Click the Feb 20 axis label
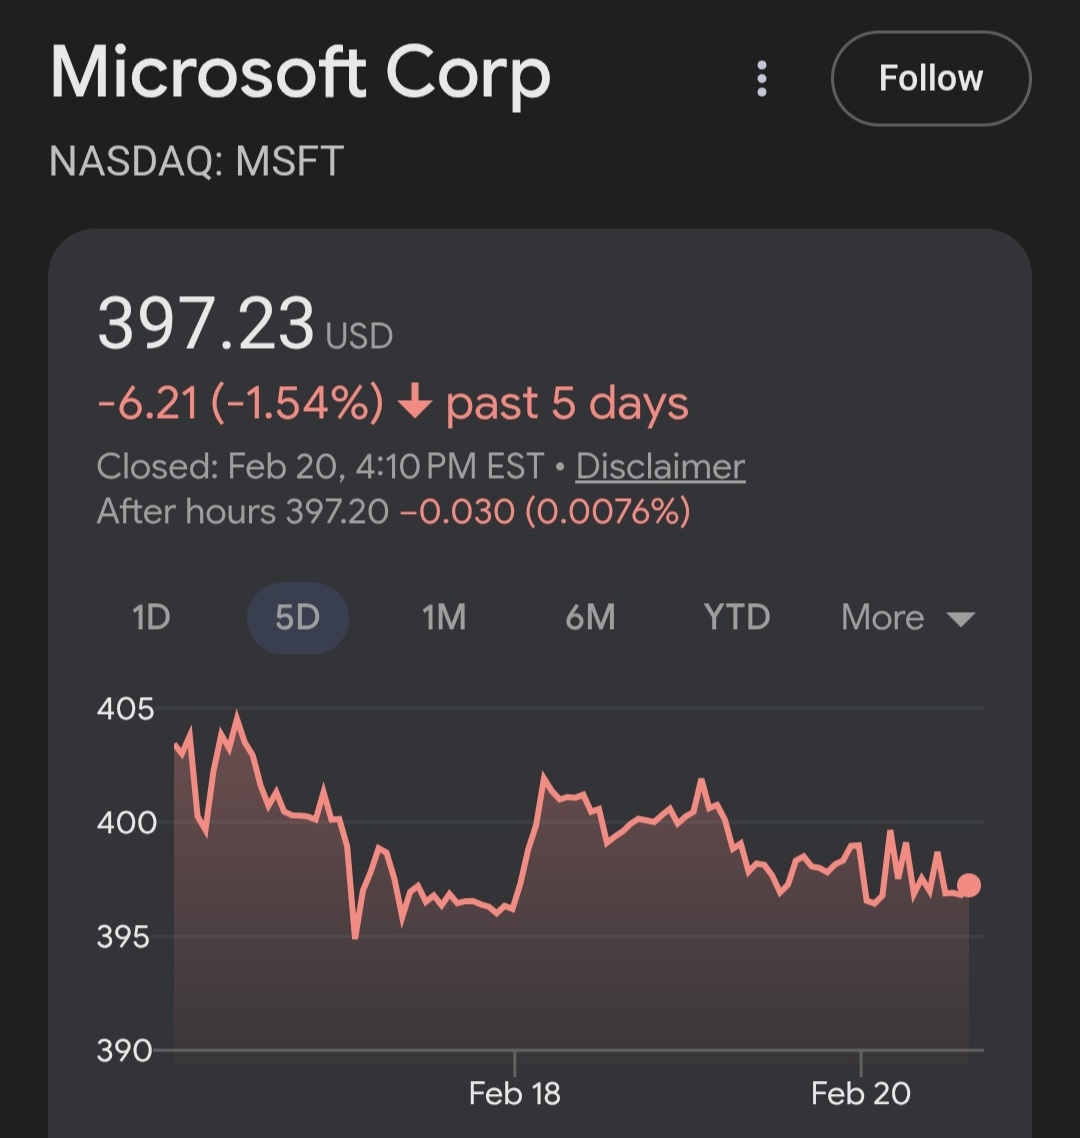The image size is (1080, 1138). (x=861, y=1093)
